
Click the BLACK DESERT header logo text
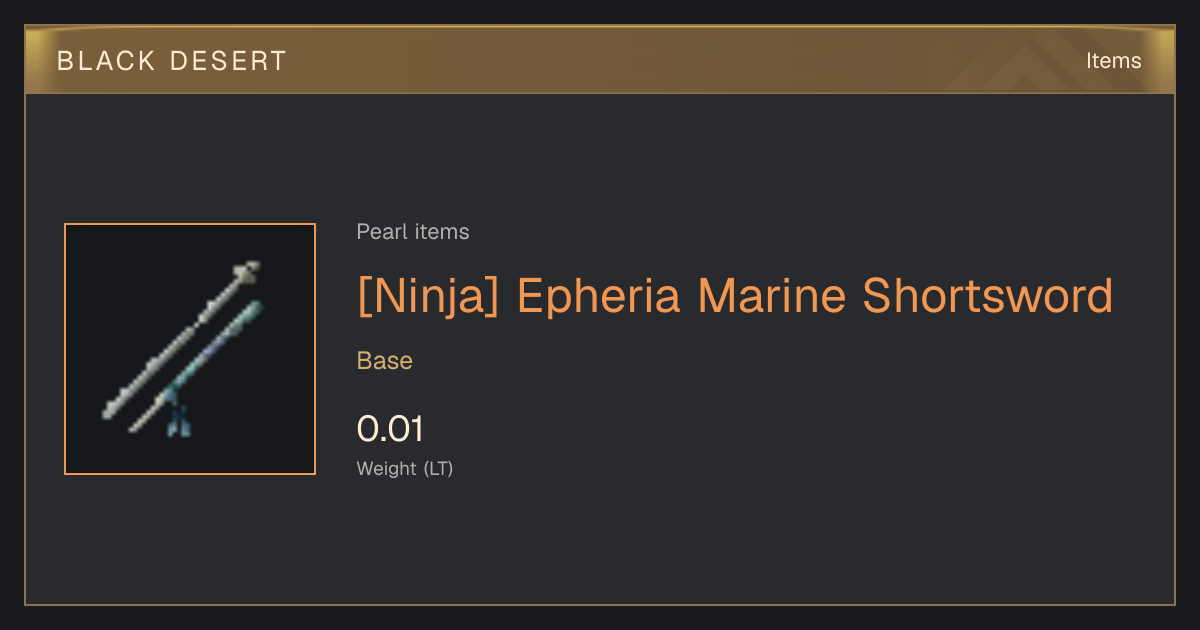(172, 61)
